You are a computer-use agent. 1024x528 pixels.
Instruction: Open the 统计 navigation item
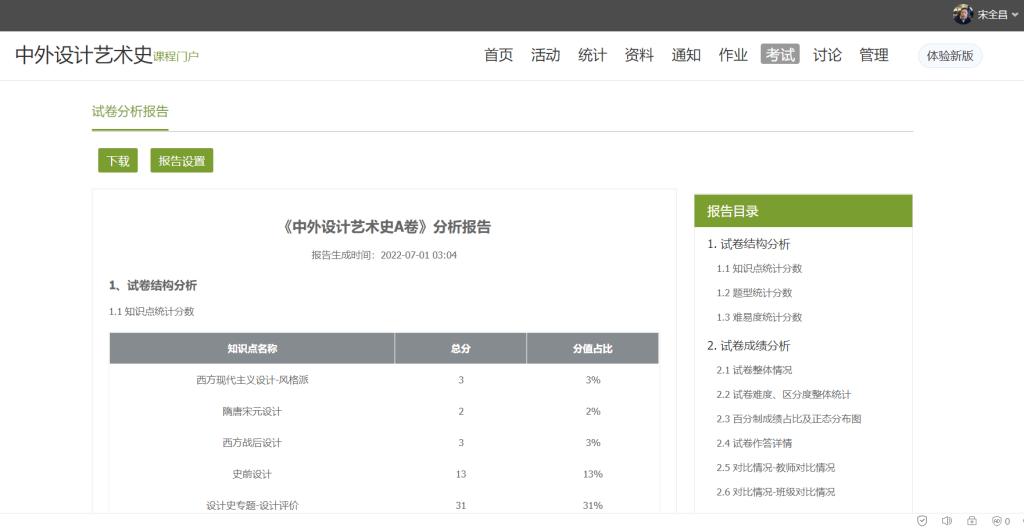pyautogui.click(x=592, y=55)
